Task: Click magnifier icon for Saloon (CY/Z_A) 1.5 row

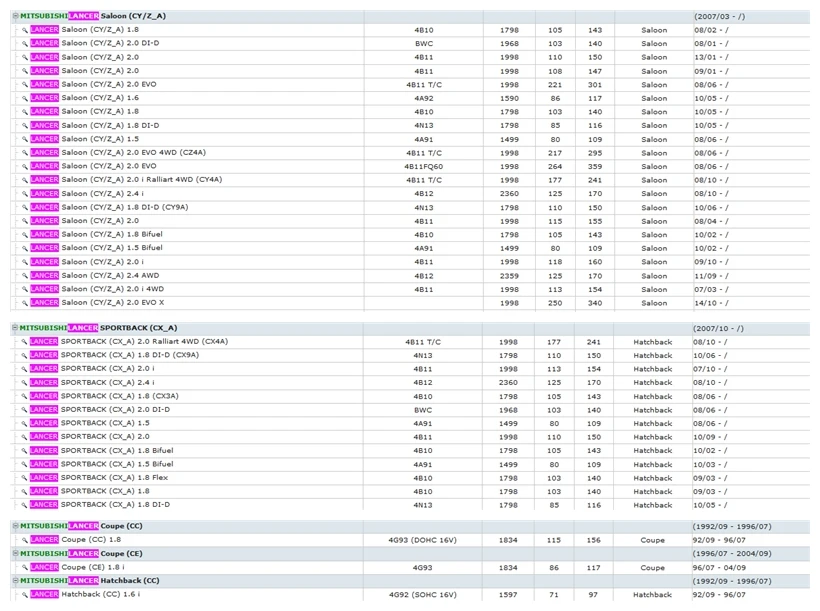Action: click(25, 139)
